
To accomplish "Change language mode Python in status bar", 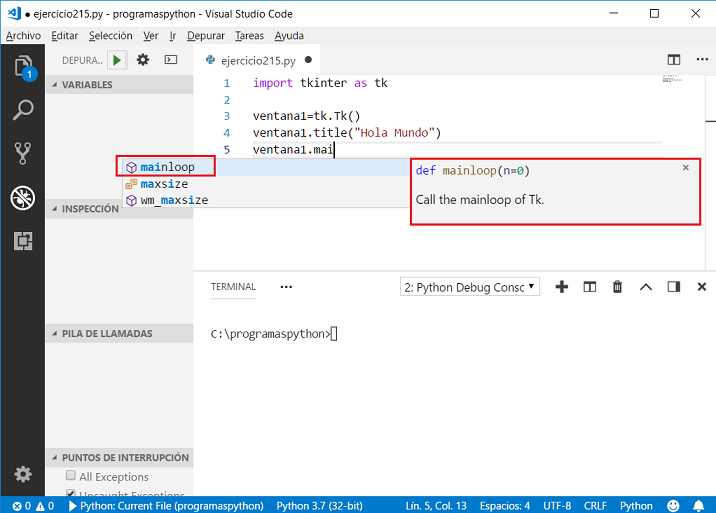I will (636, 506).
